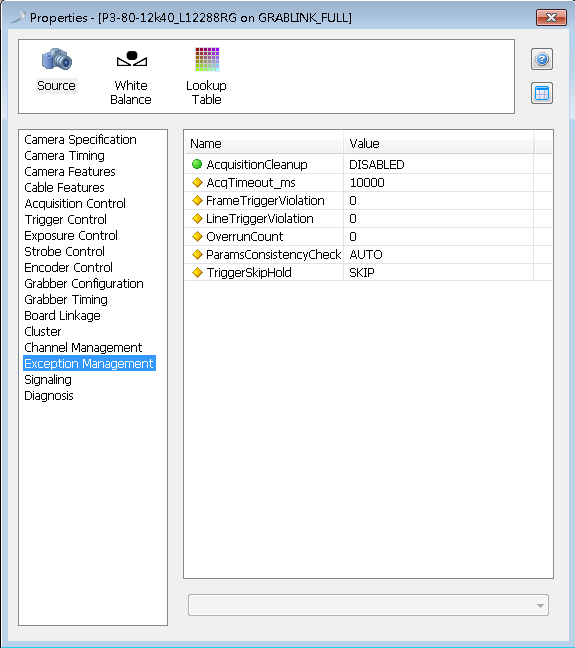Viewport: 575px width, 648px height.
Task: Open Diagnosis category
Action: 49,395
